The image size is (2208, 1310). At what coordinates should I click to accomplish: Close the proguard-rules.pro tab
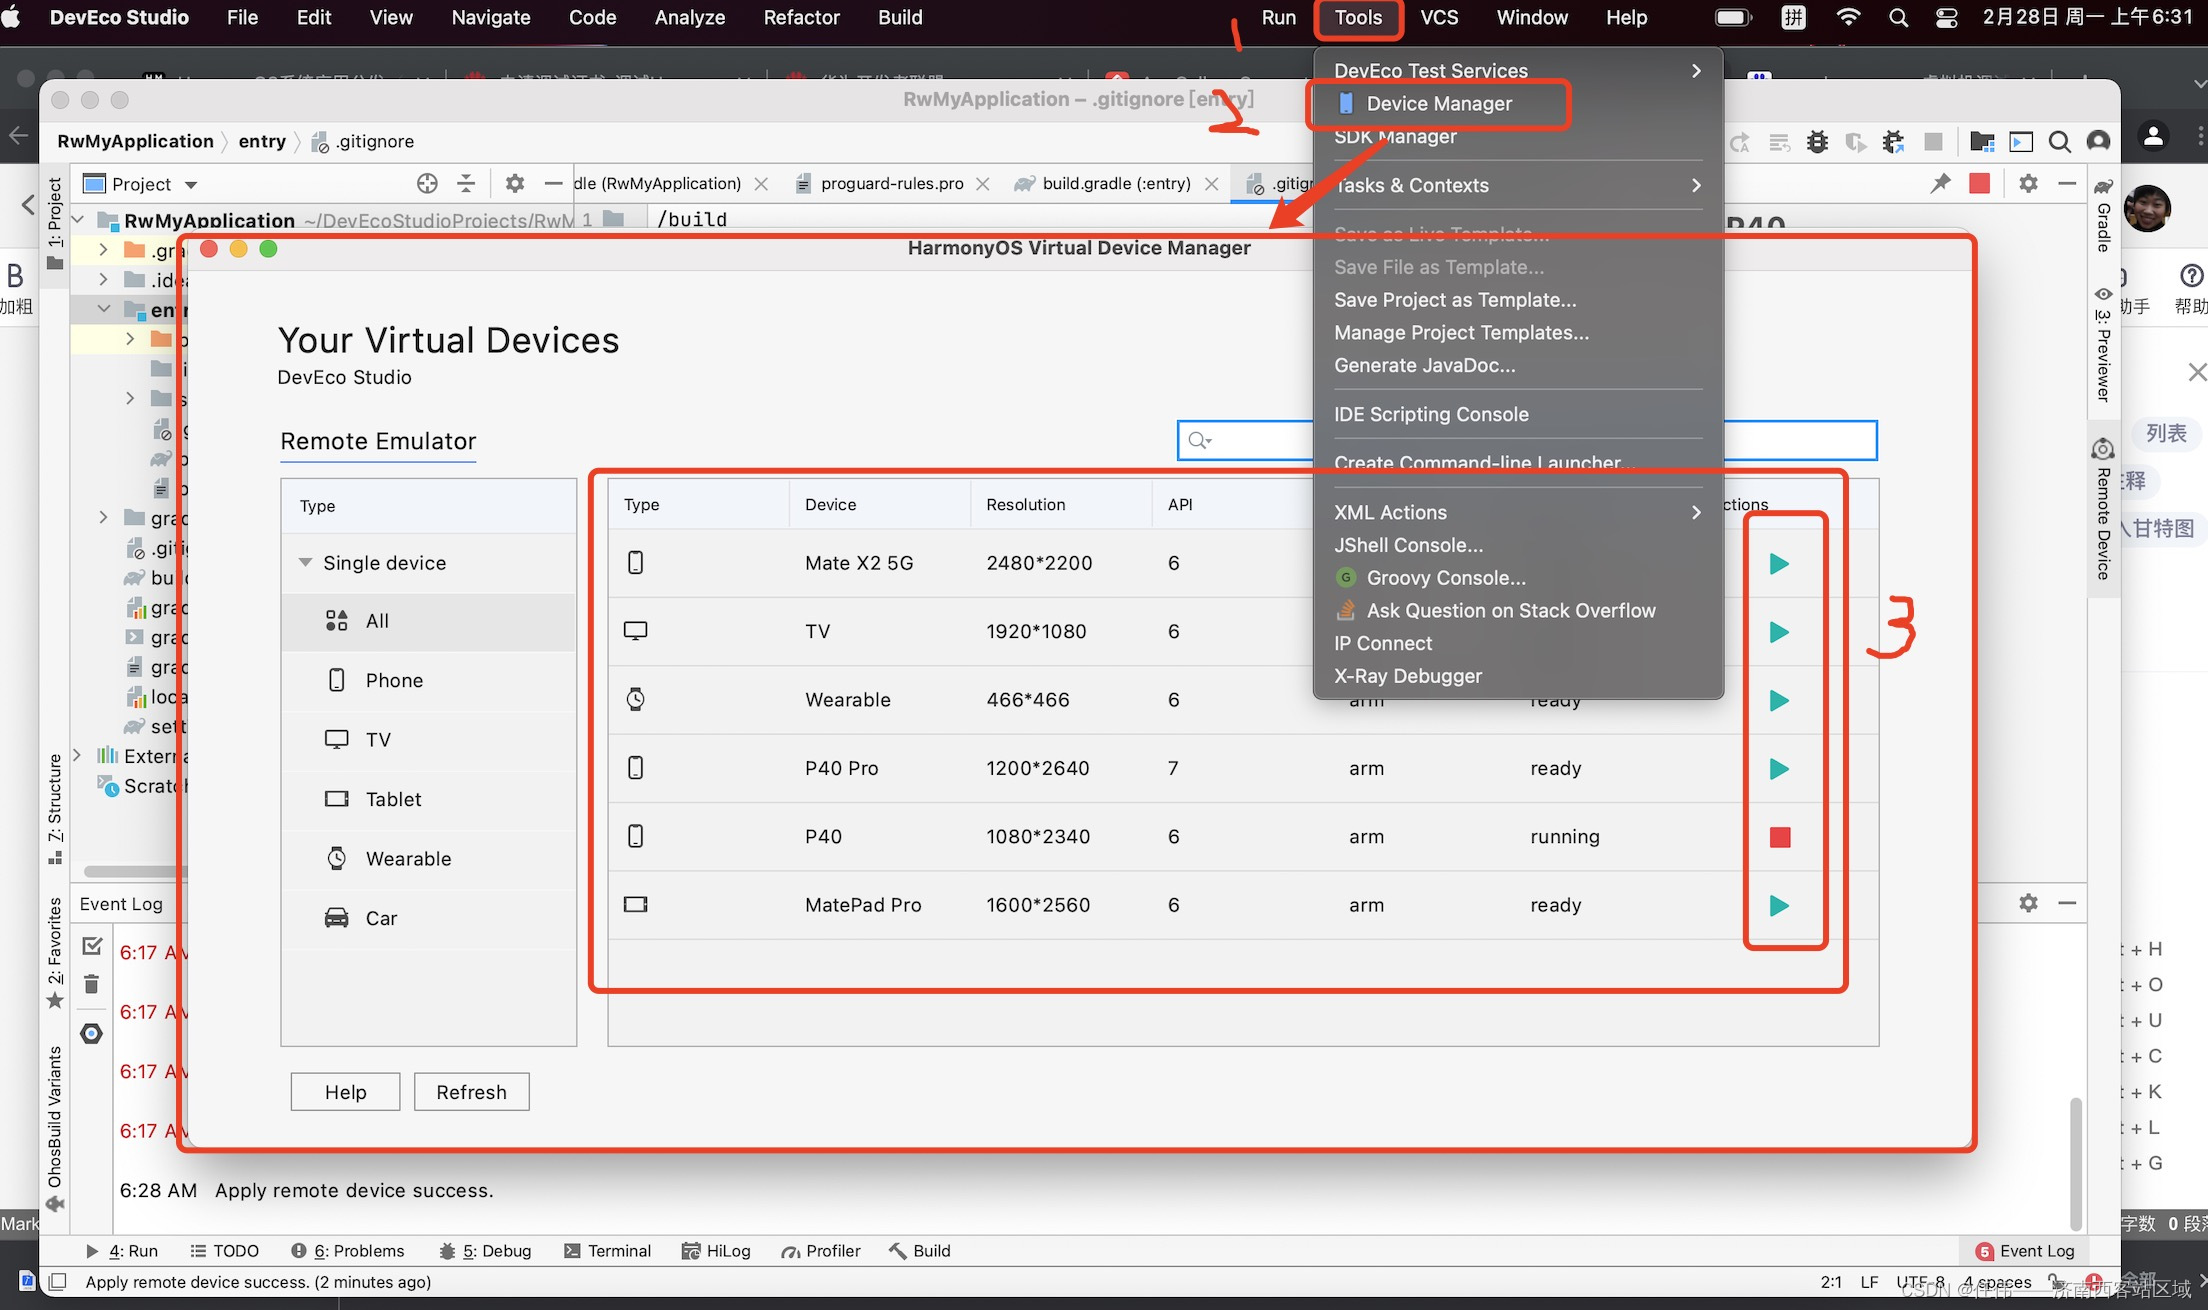click(x=983, y=184)
